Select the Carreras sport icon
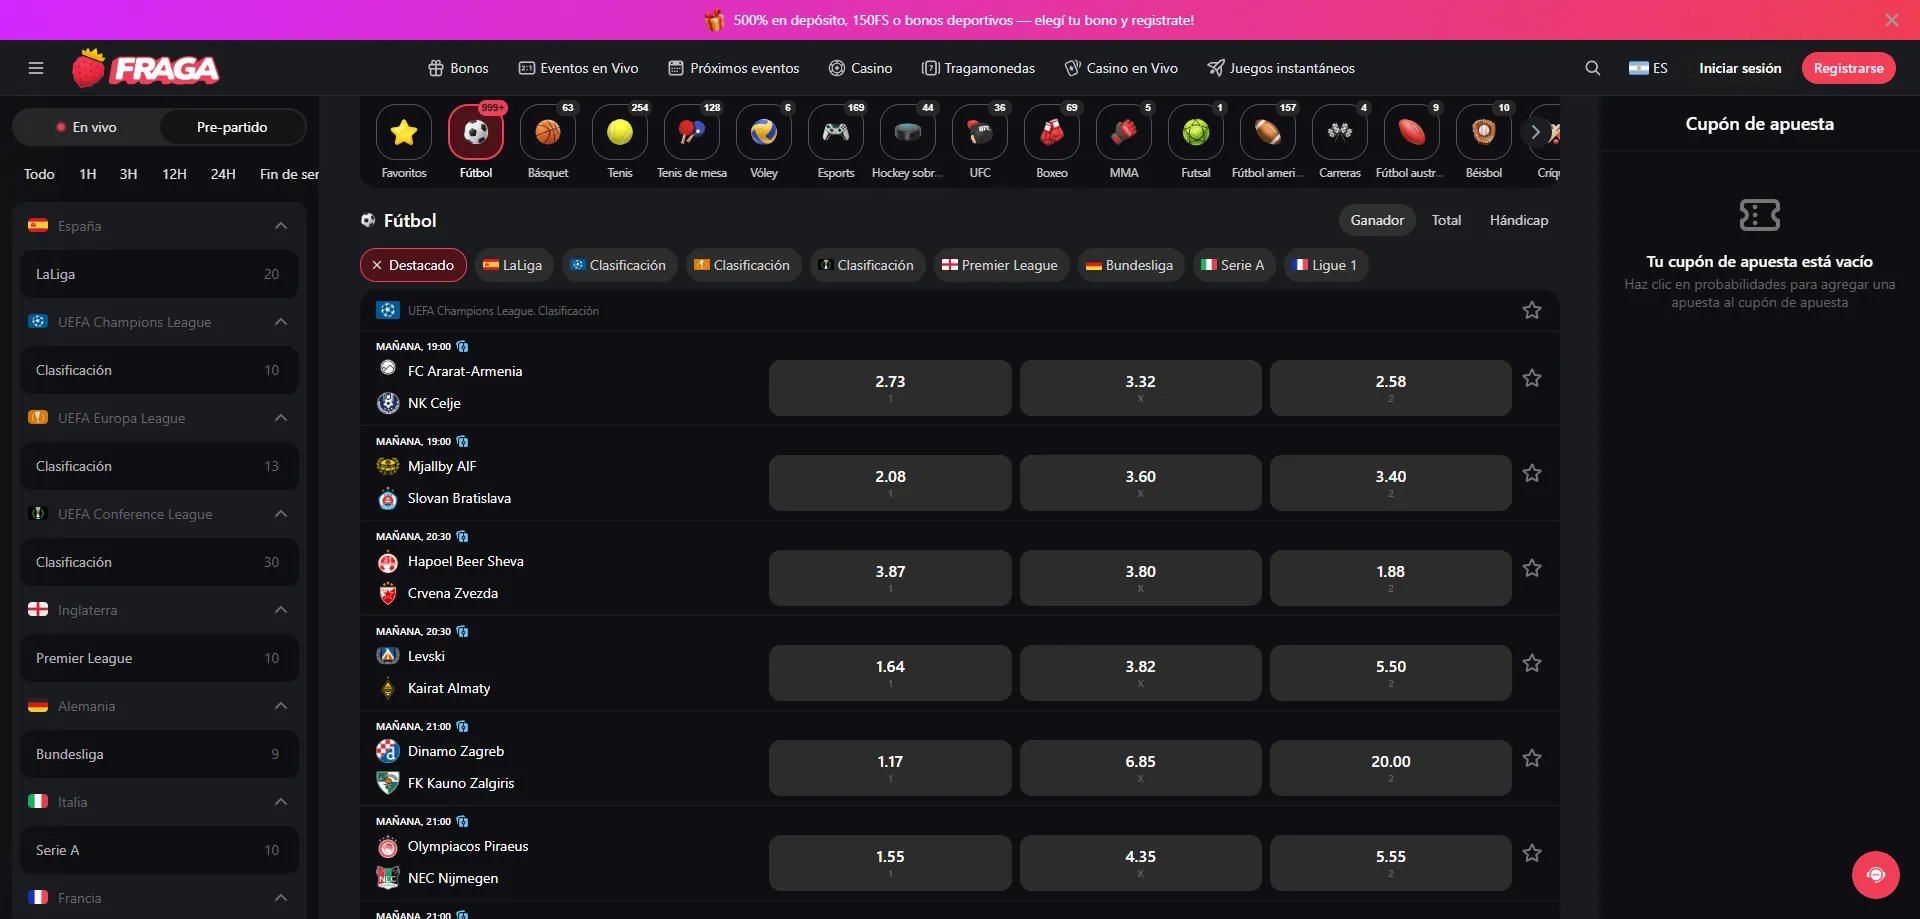Screen dimensions: 1920x919 point(1340,132)
